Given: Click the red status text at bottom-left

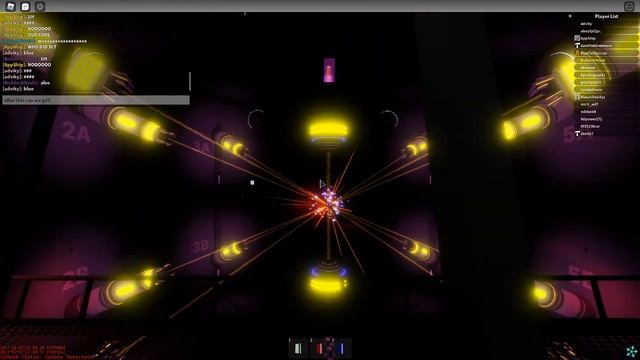Looking at the screenshot, I should [x=46, y=352].
